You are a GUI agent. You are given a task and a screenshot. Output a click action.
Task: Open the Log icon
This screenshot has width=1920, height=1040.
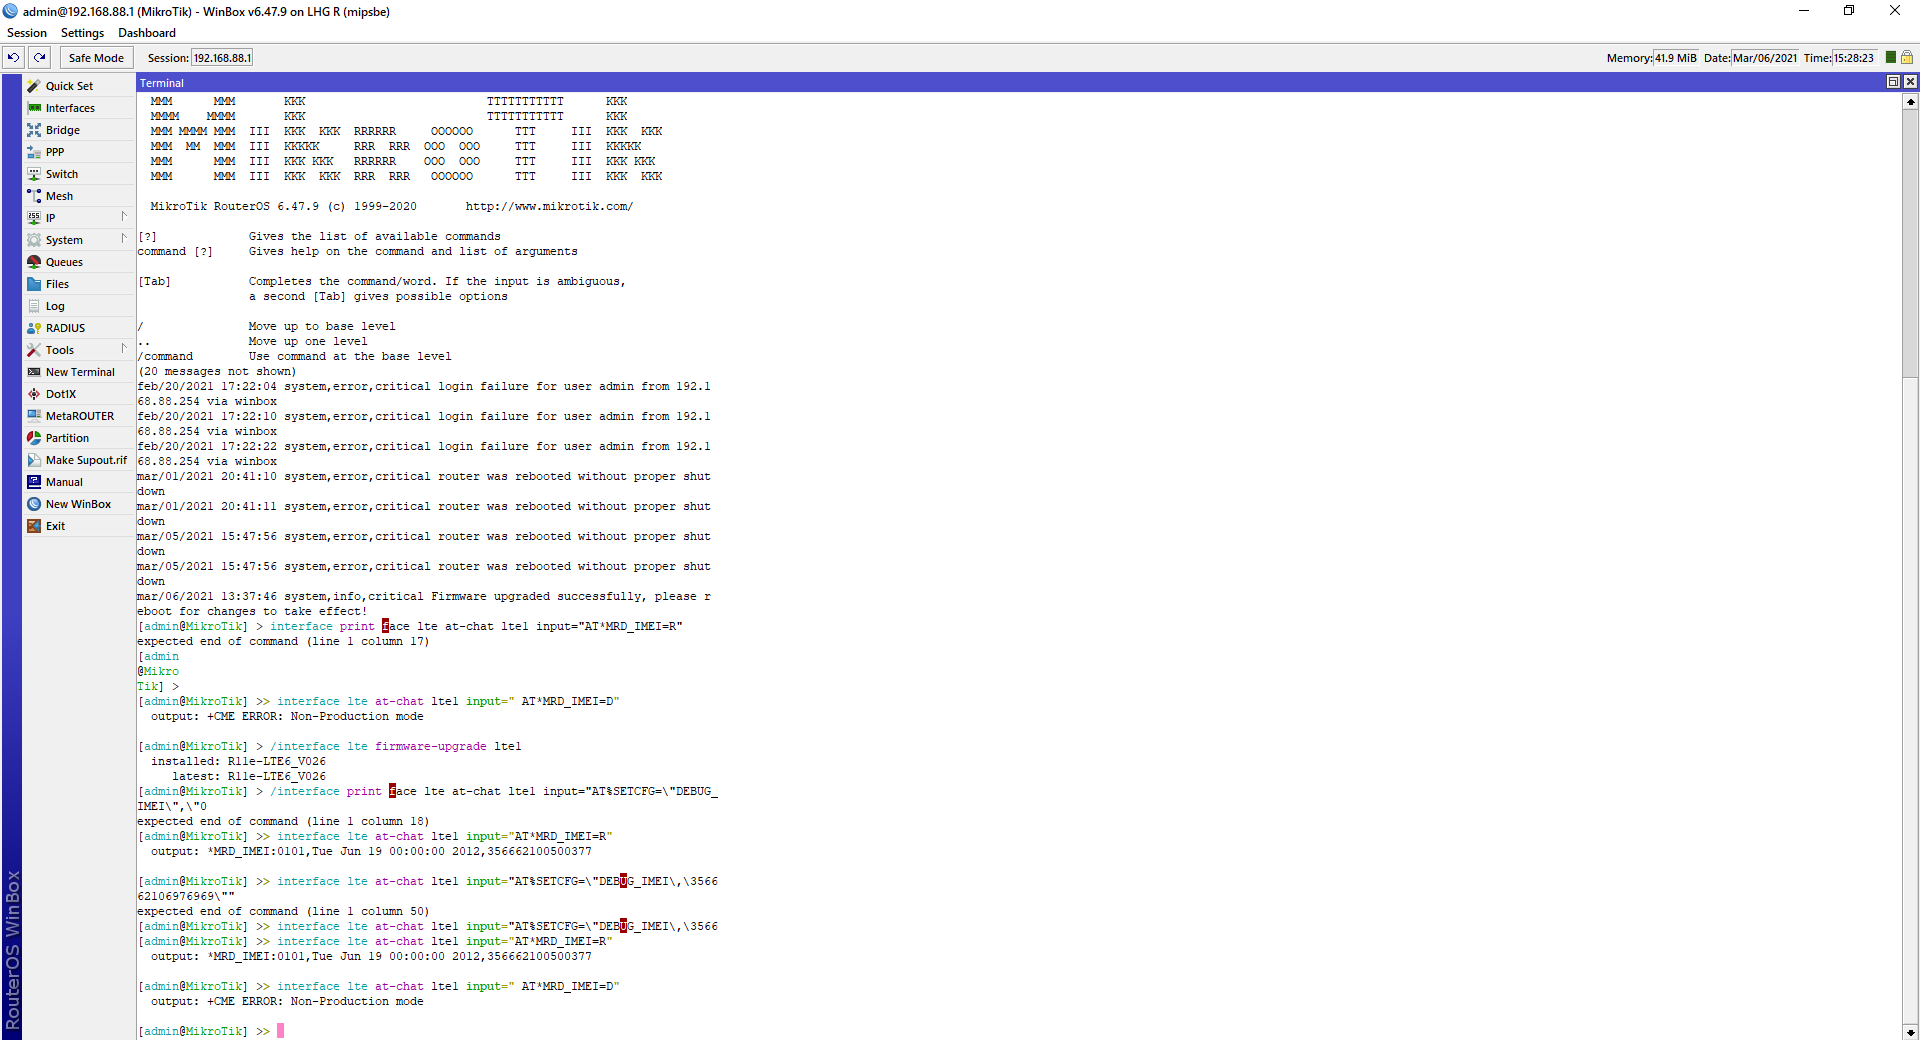(34, 306)
